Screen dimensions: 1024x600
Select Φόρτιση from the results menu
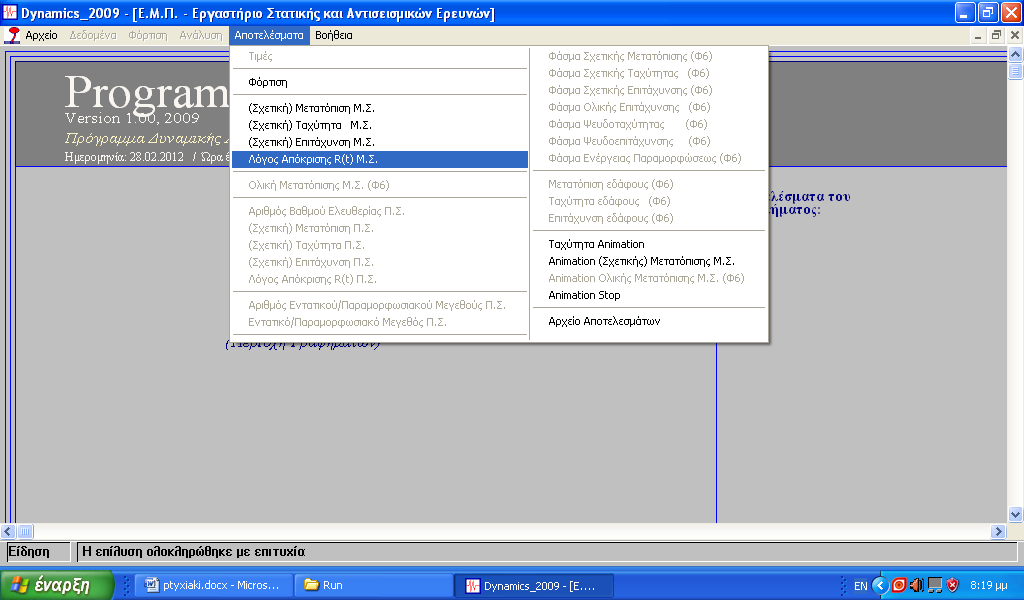[379, 82]
